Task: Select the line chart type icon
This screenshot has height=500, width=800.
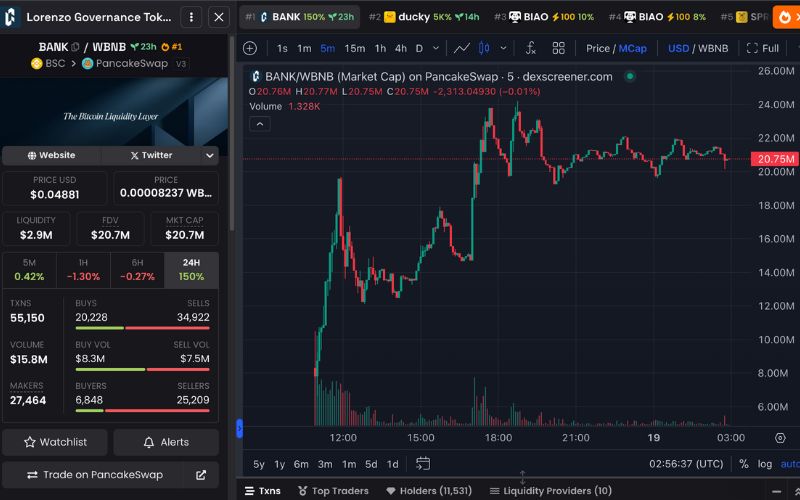Action: (462, 48)
